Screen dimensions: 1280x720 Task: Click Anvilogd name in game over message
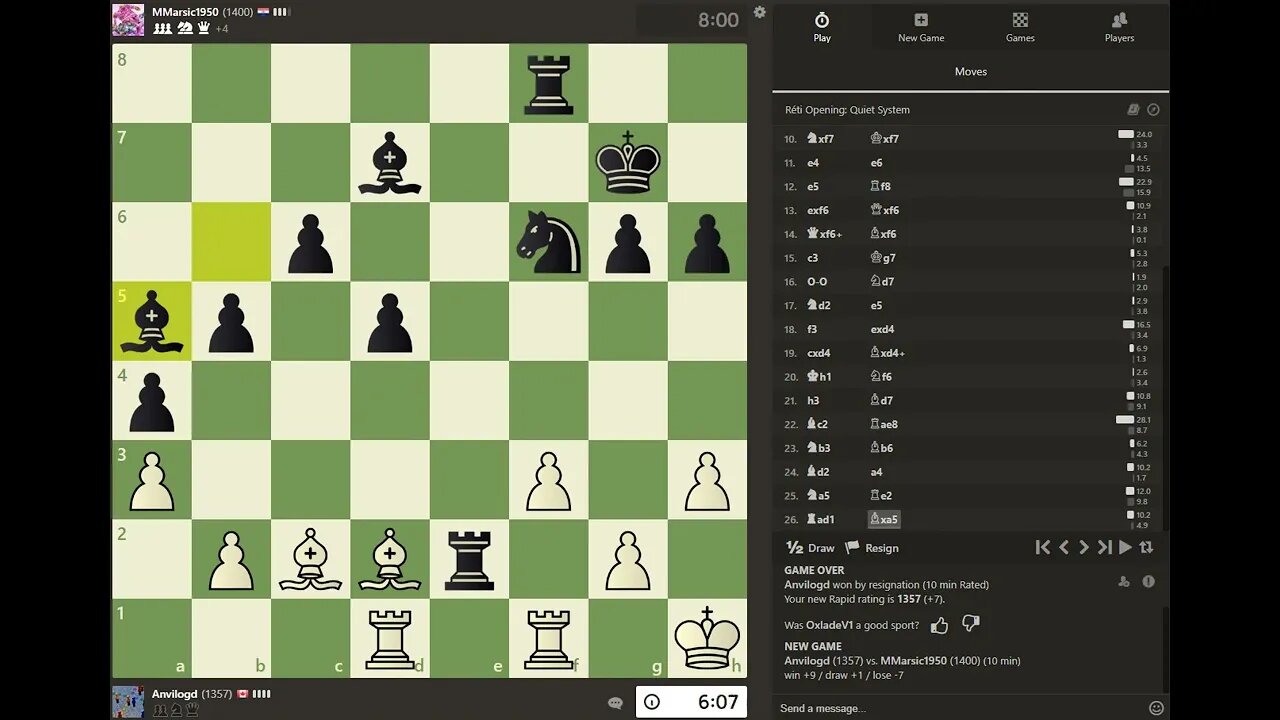pyautogui.click(x=807, y=585)
